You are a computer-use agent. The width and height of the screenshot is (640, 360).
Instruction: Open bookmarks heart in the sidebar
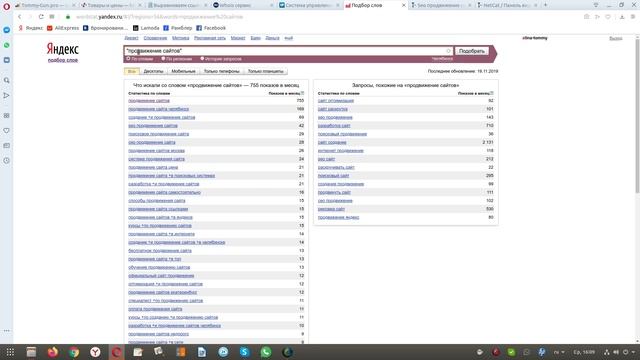[7, 131]
